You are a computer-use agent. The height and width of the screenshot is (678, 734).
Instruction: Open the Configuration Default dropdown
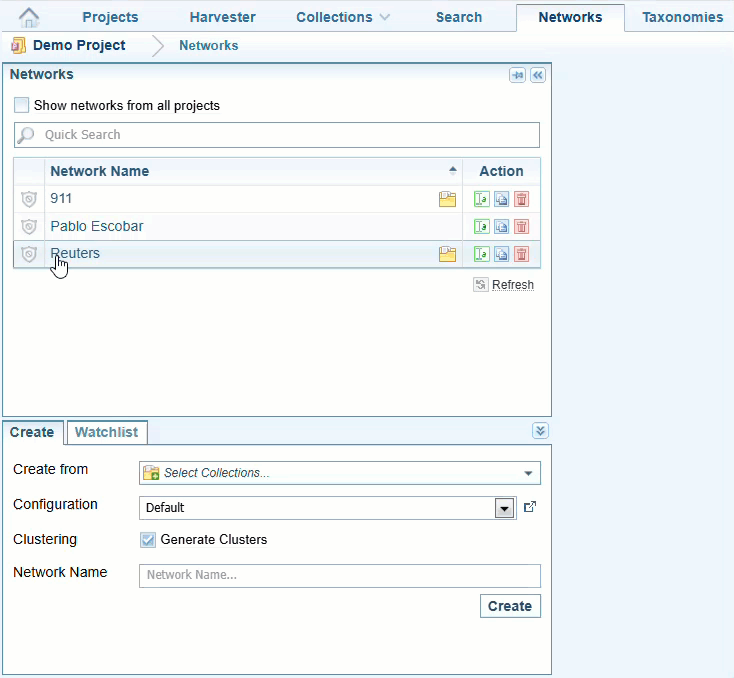click(504, 508)
